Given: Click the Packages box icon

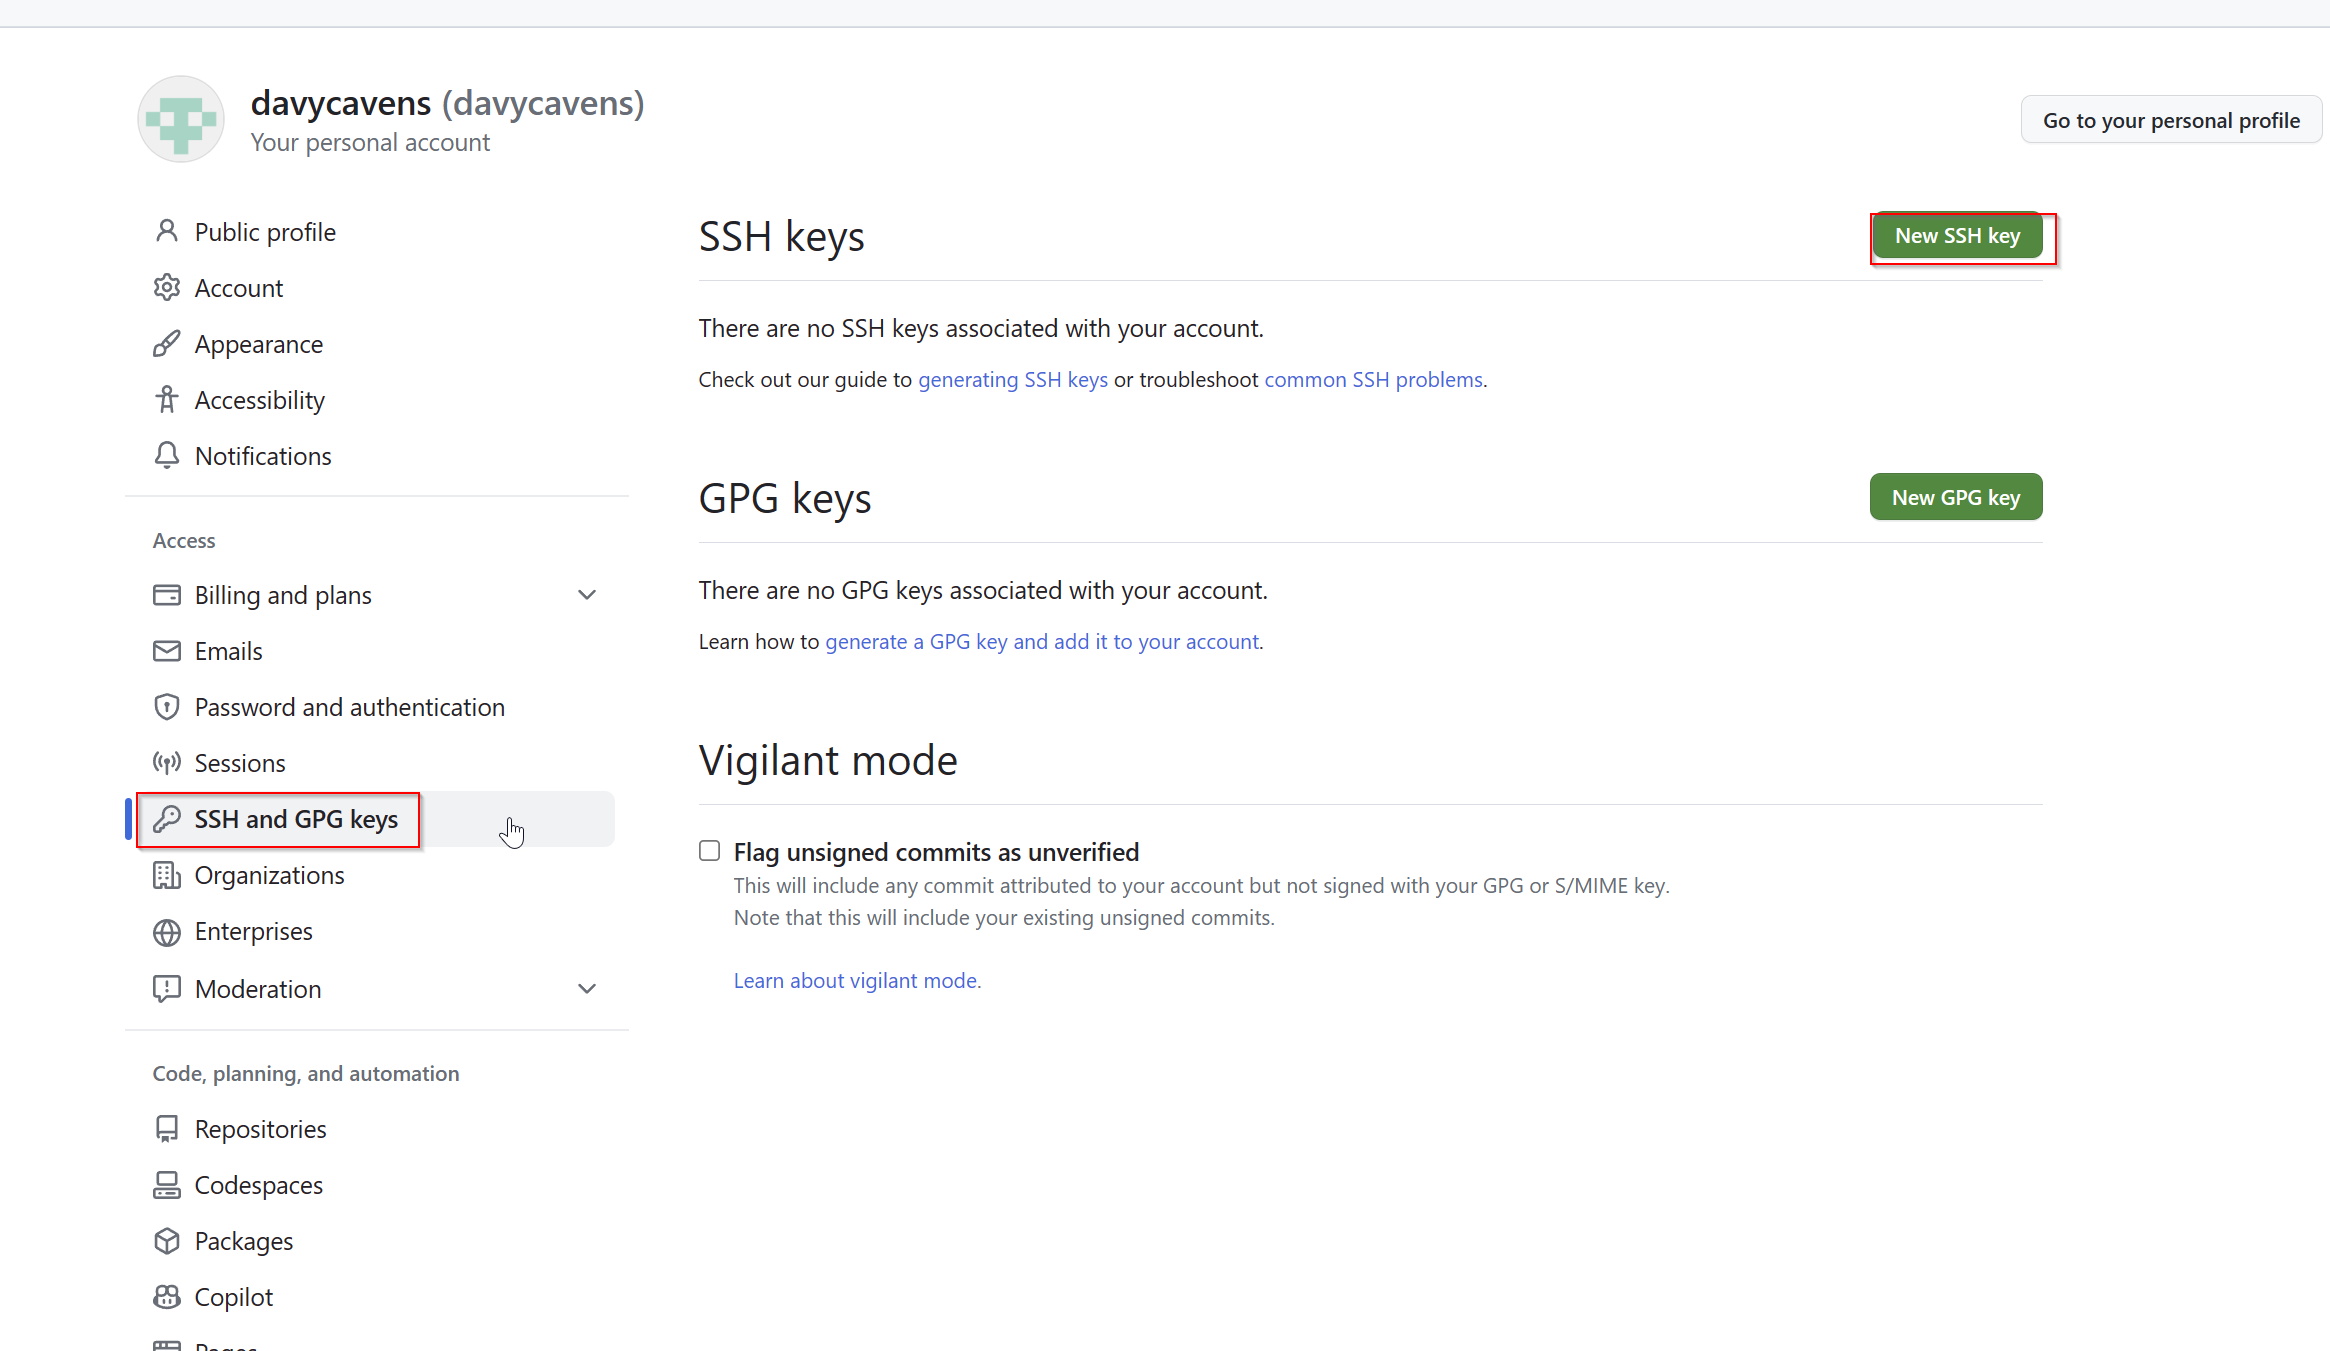Looking at the screenshot, I should click(167, 1241).
